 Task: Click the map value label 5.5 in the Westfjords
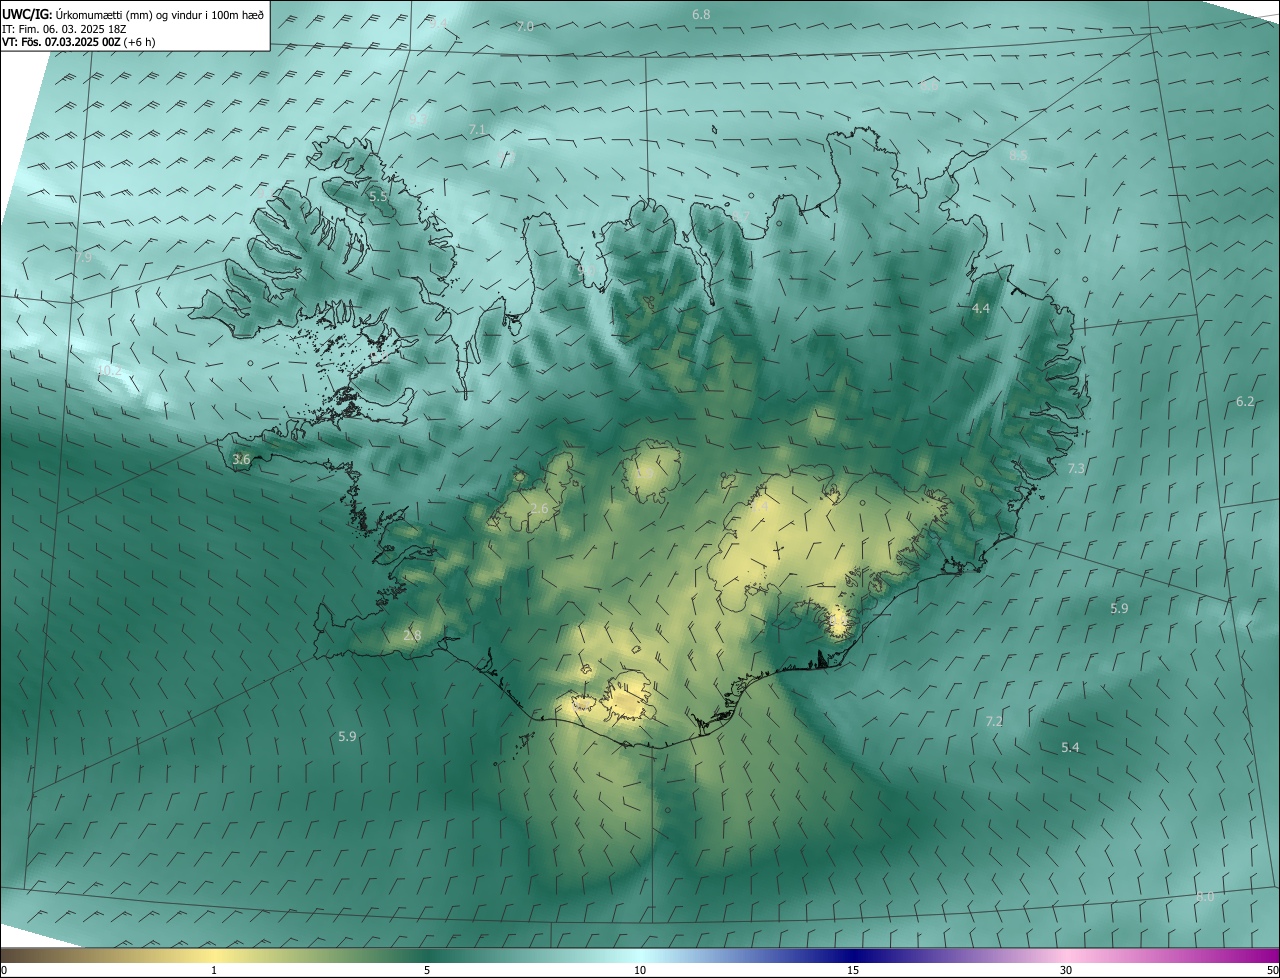[378, 196]
